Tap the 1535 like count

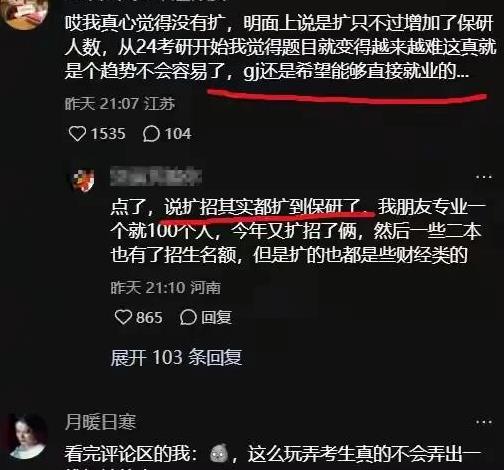coord(108,134)
